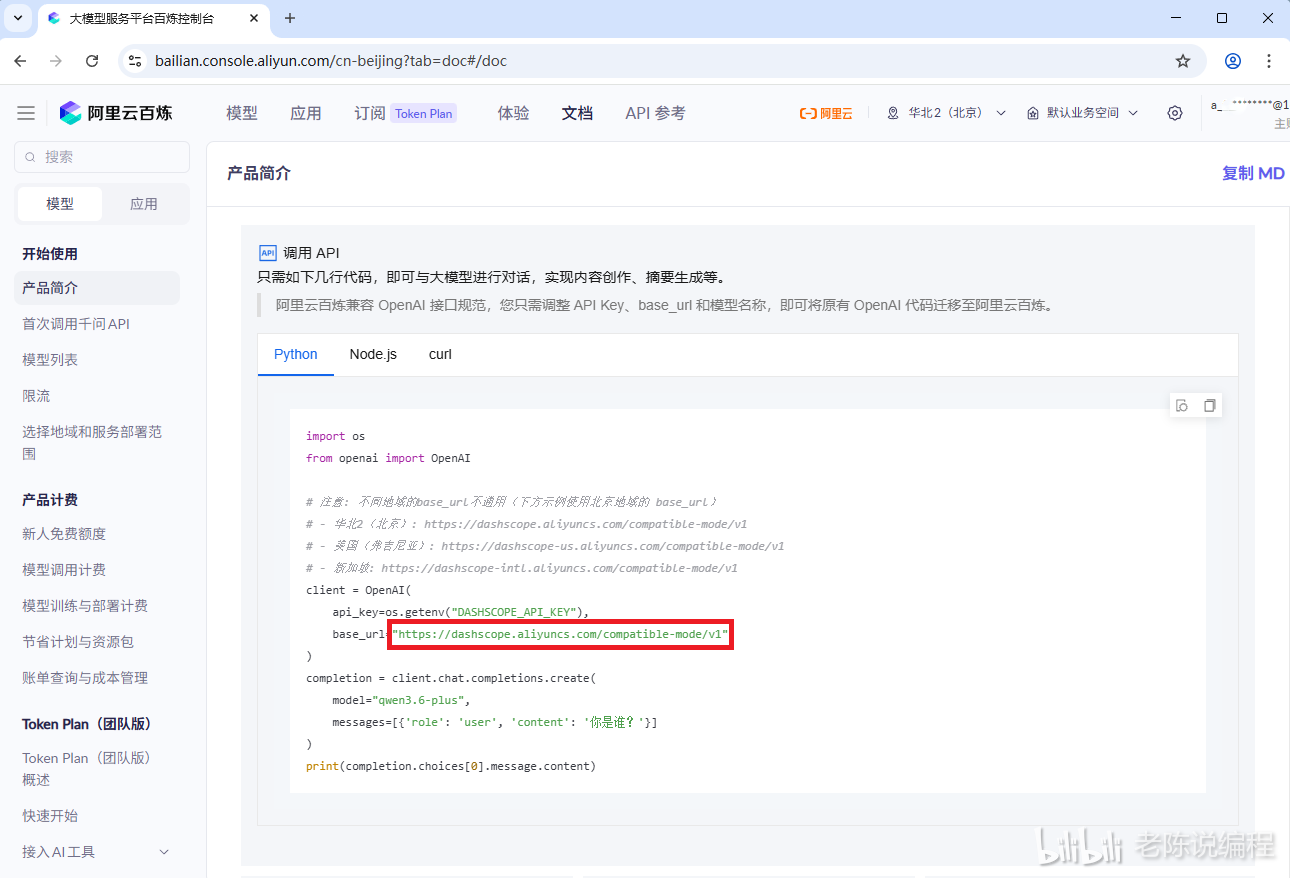Select the curl code tab
Image resolution: width=1290 pixels, height=878 pixels.
(440, 354)
